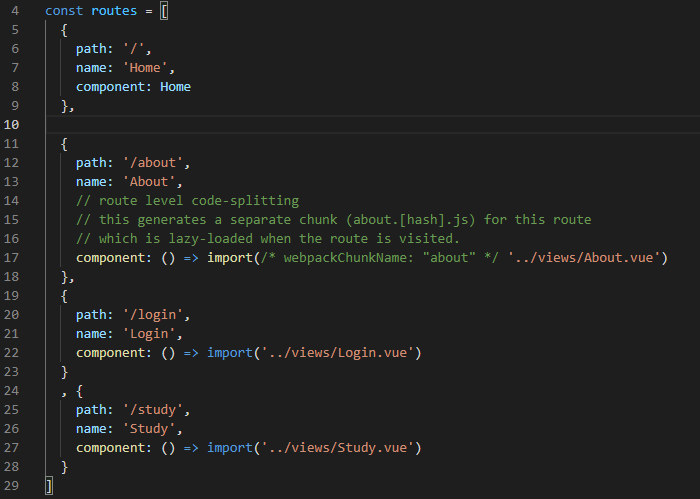Viewport: 700px width, 499px height.
Task: Click the import keyword on line 22
Action: coord(230,353)
